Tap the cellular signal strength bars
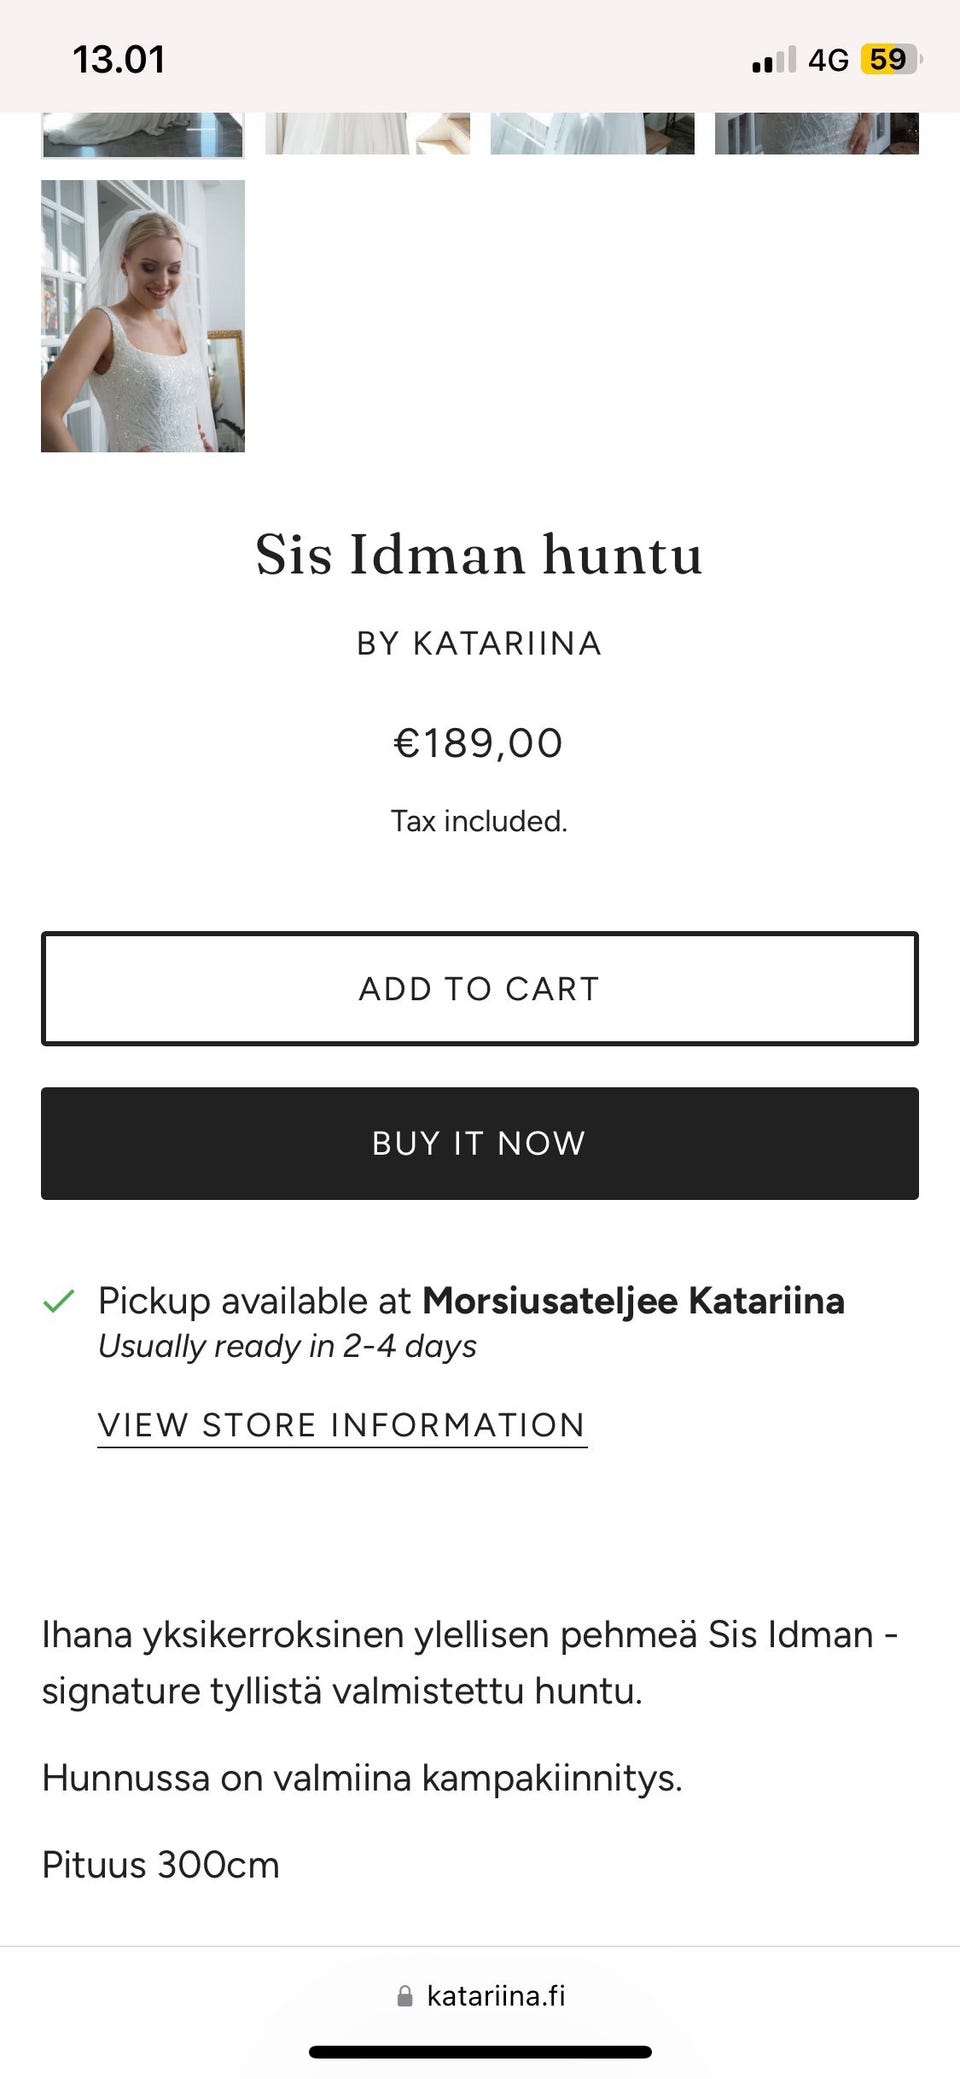960x2079 pixels. coord(770,59)
